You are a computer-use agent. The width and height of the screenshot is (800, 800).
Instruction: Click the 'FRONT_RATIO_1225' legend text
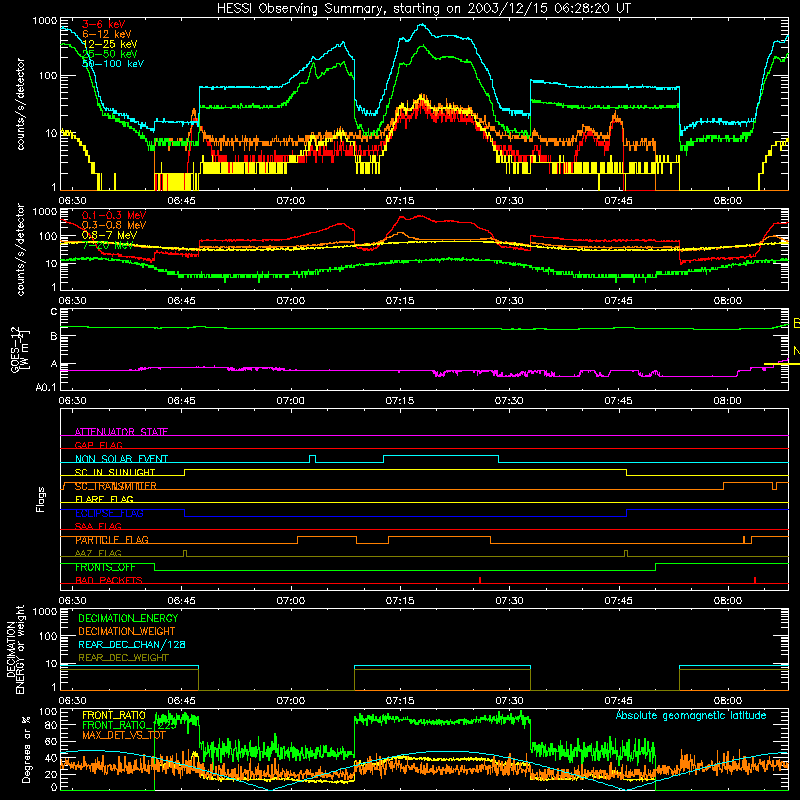click(129, 724)
